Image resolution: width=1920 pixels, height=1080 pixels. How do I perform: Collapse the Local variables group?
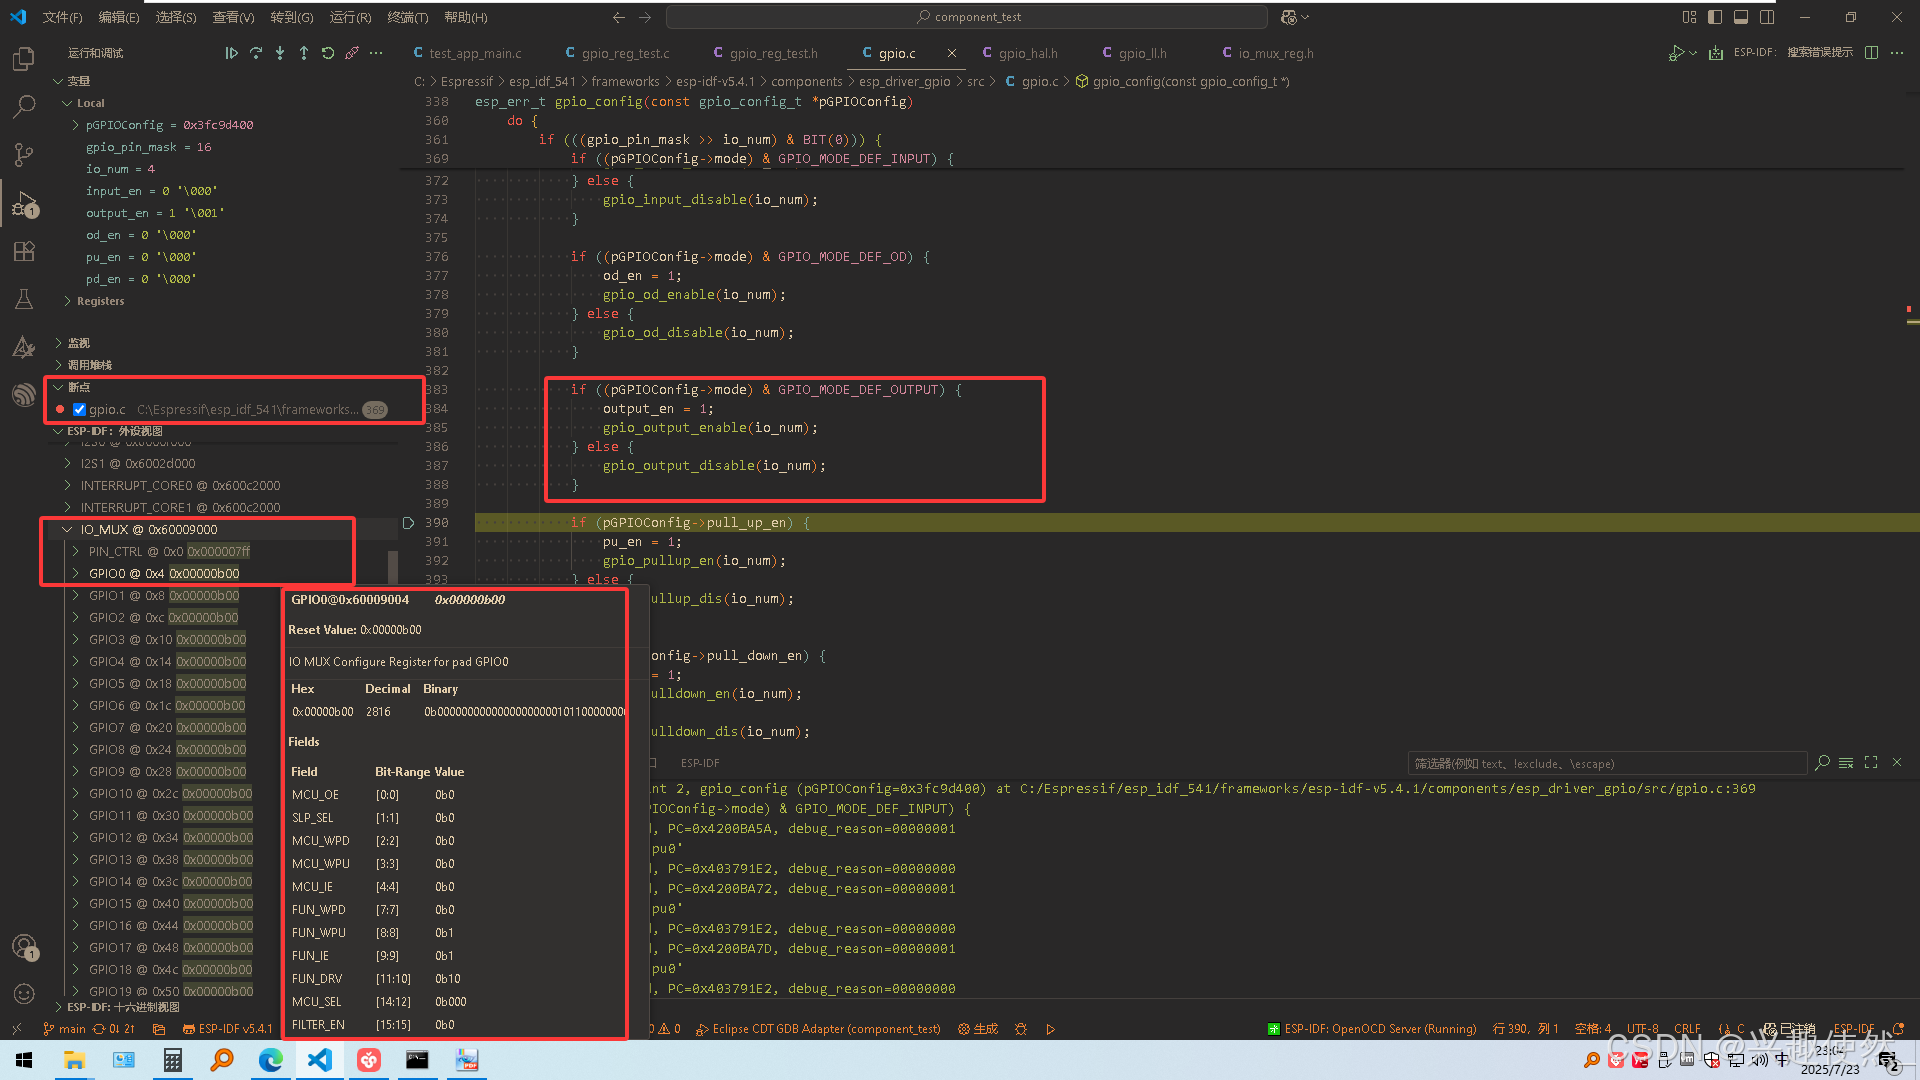click(x=66, y=103)
